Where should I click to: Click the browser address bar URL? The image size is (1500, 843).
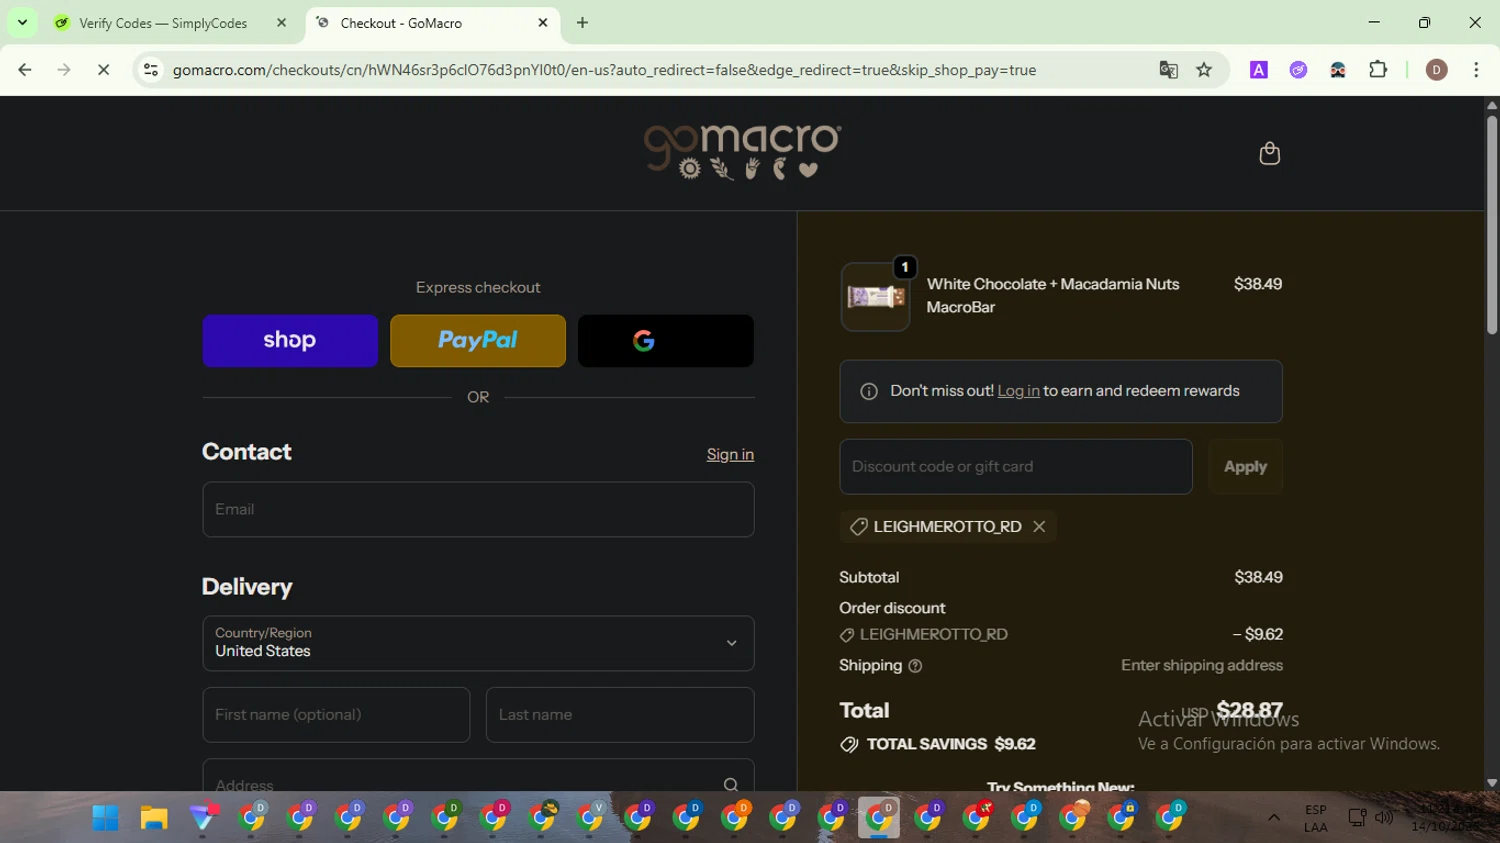pos(604,70)
